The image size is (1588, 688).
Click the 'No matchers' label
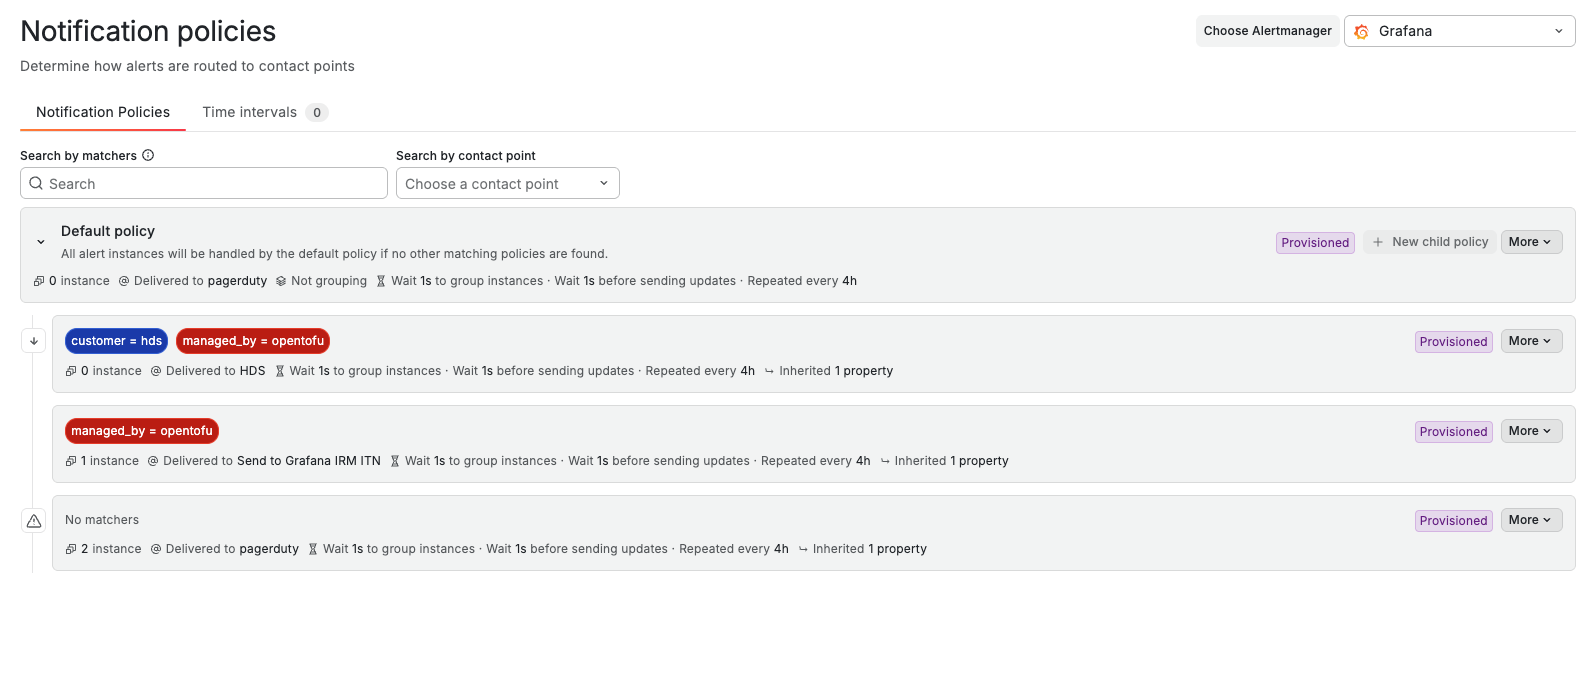coord(102,520)
